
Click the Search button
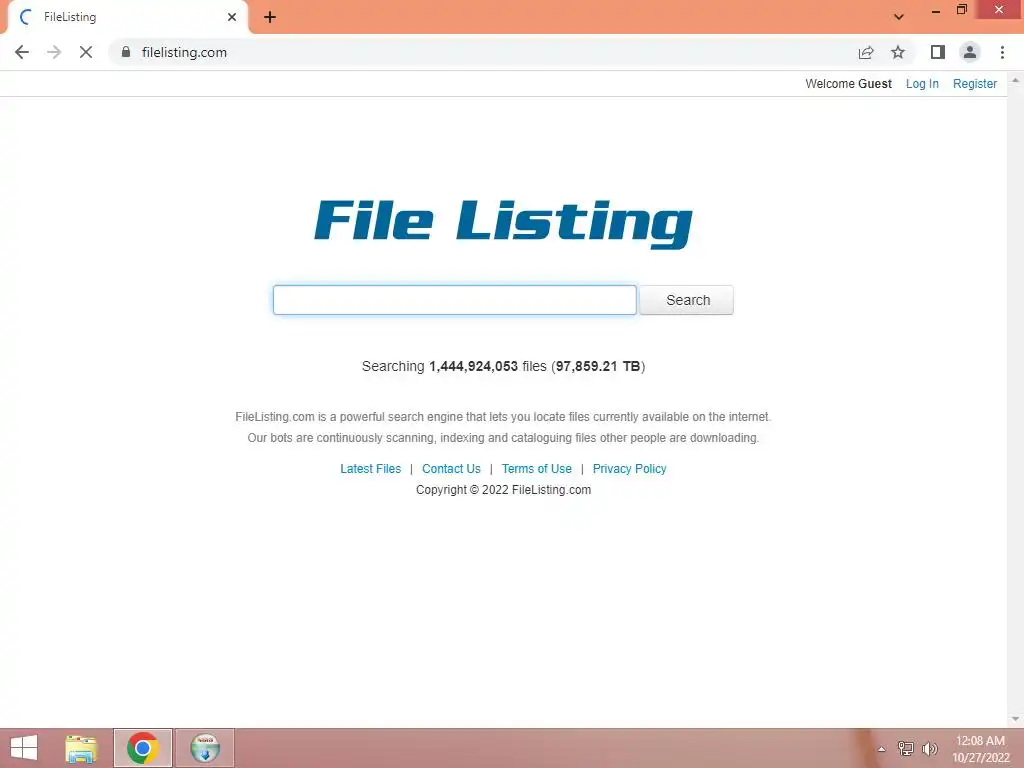pyautogui.click(x=686, y=300)
